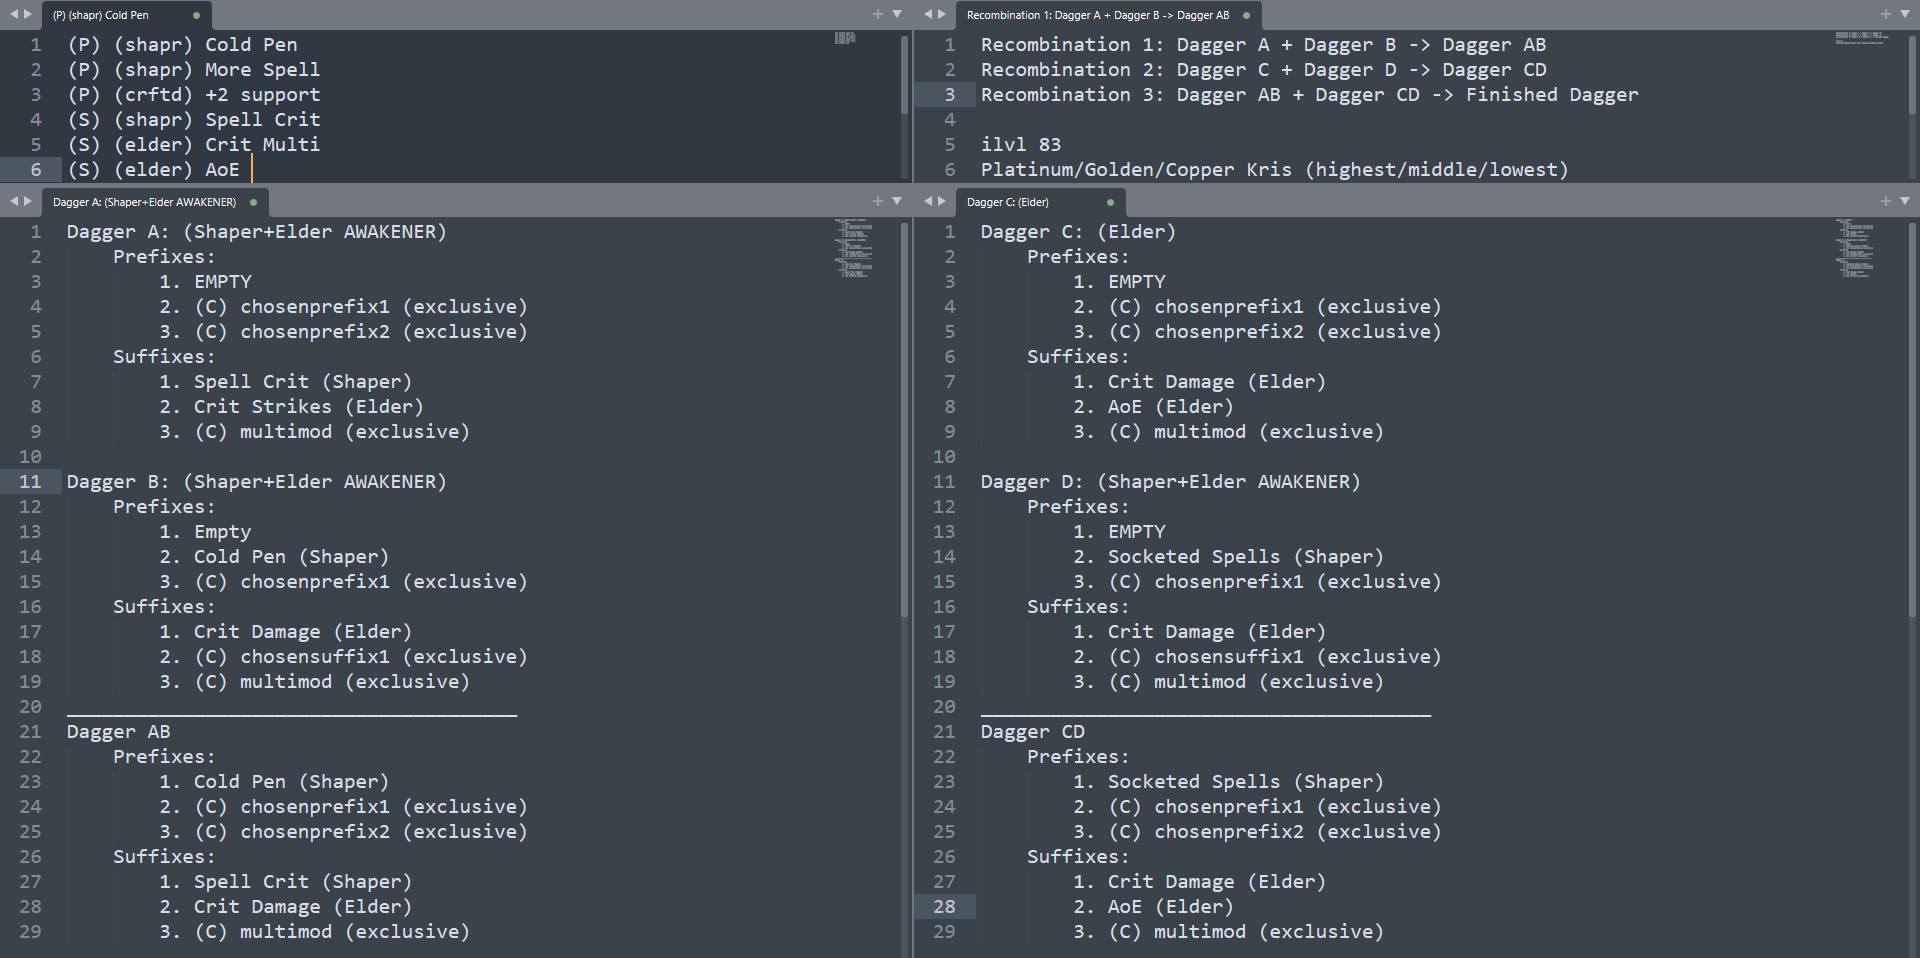This screenshot has width=1920, height=958.
Task: Click the minimap in the Dagger A pane
Action: (x=854, y=248)
